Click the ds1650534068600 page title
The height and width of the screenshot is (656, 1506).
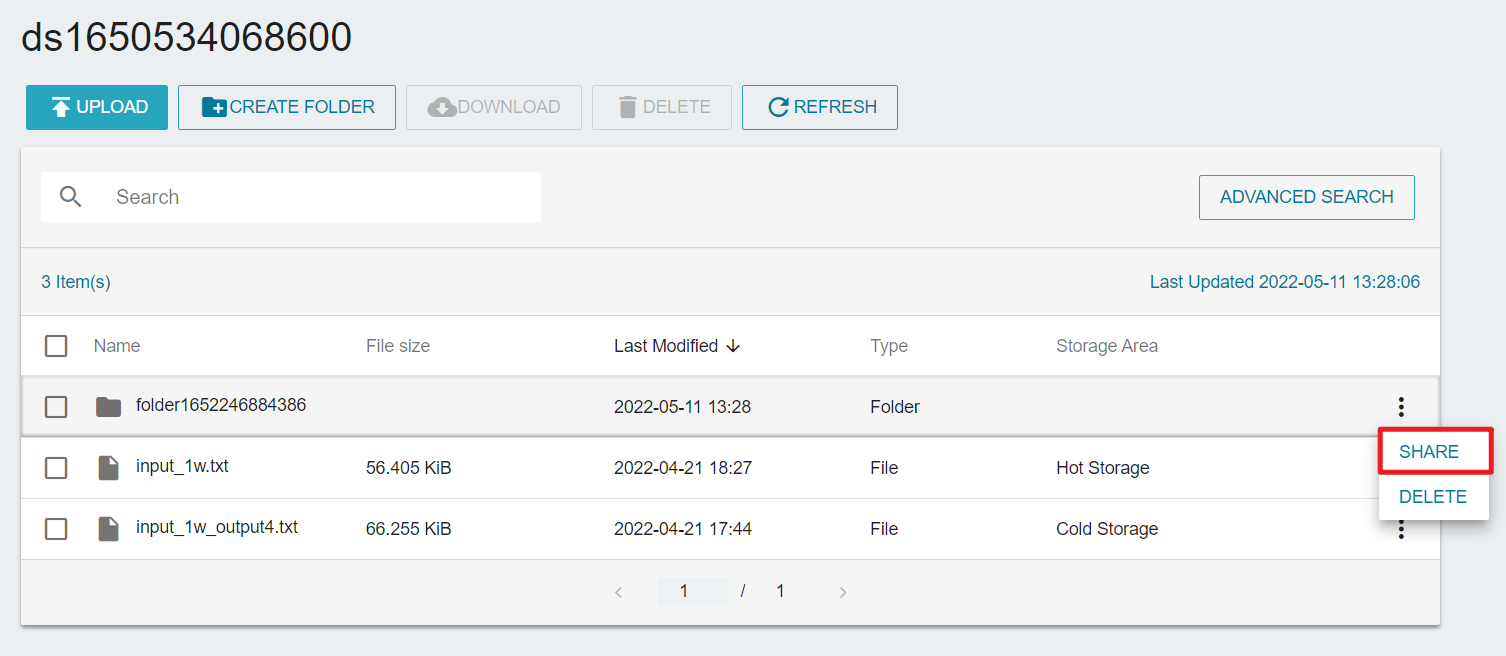tap(187, 38)
